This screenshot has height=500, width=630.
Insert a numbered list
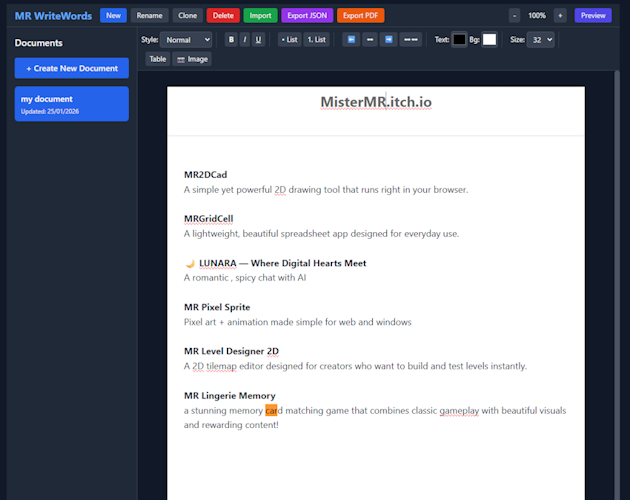[317, 39]
